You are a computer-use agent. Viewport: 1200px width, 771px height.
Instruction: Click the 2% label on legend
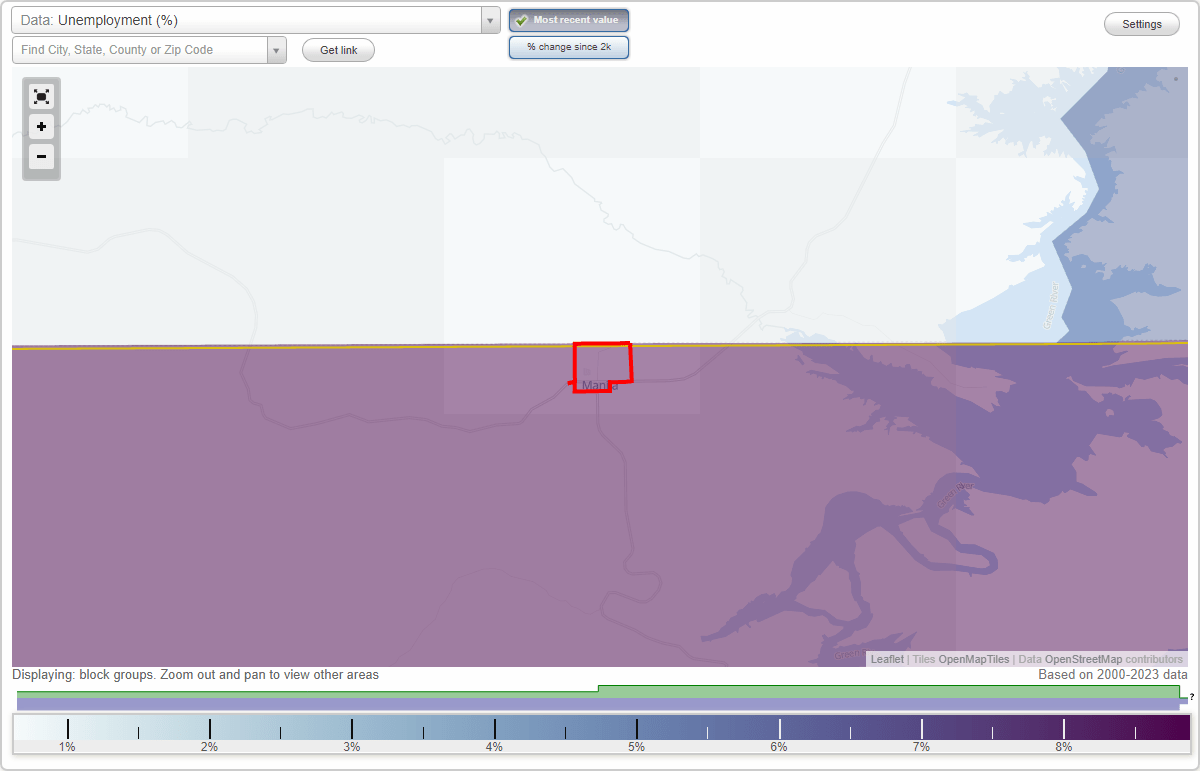pos(209,747)
